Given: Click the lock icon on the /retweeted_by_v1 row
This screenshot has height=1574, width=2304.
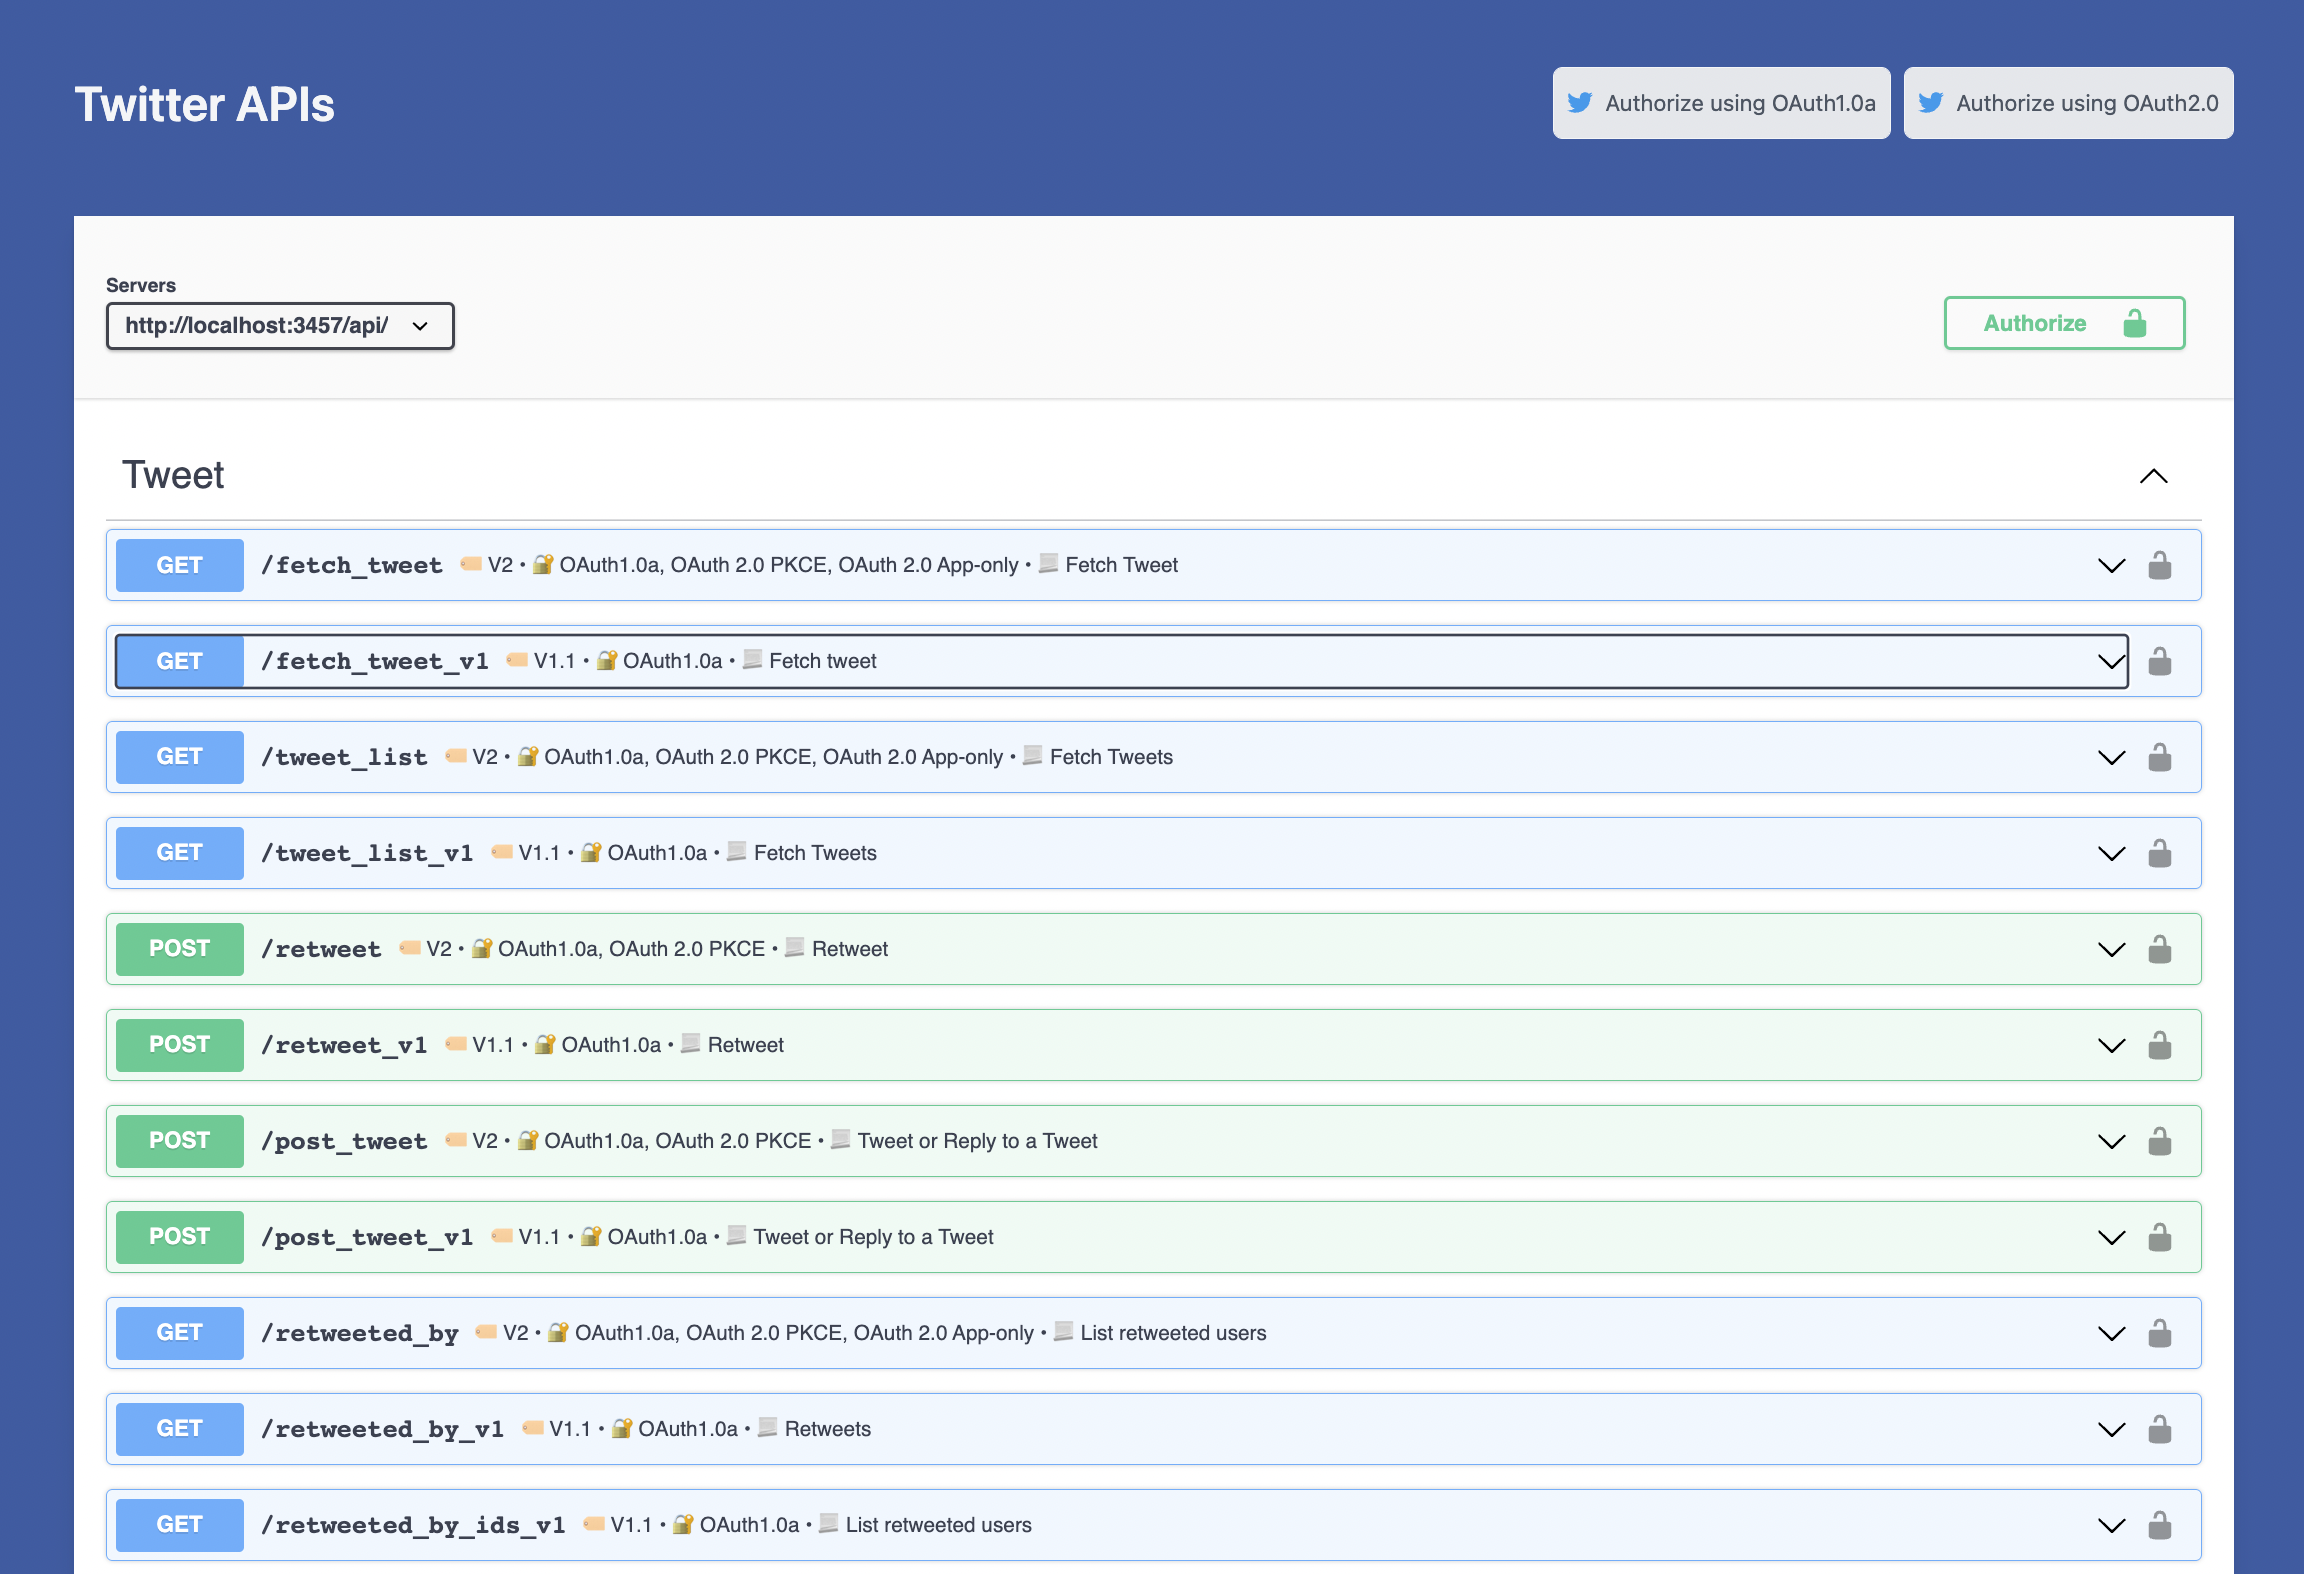Looking at the screenshot, I should (x=2160, y=1428).
